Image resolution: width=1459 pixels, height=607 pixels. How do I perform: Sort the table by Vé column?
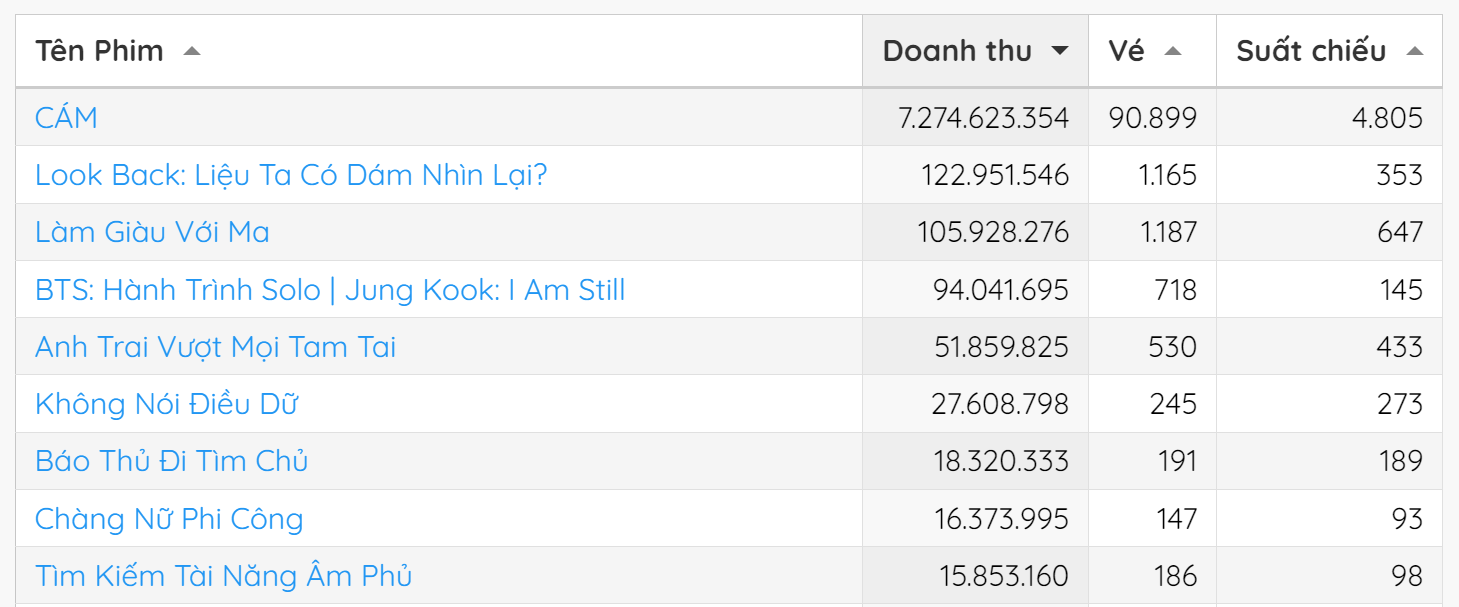coord(1130,50)
